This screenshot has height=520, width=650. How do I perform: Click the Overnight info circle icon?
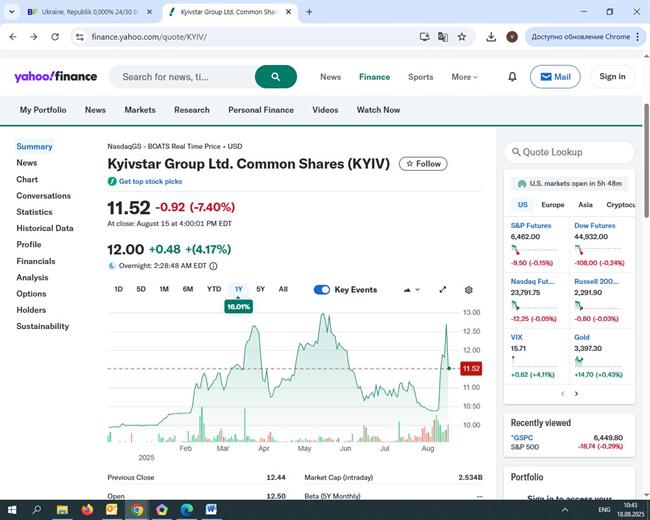213,266
